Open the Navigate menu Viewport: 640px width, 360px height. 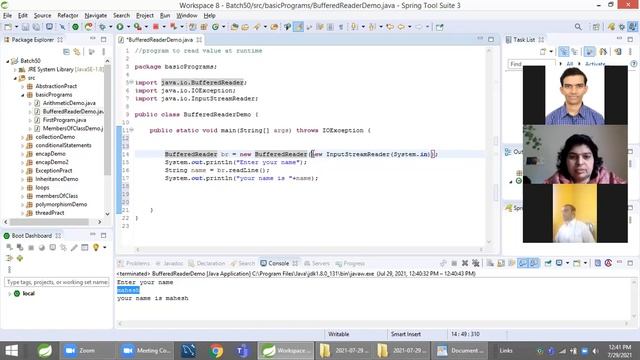96,16
